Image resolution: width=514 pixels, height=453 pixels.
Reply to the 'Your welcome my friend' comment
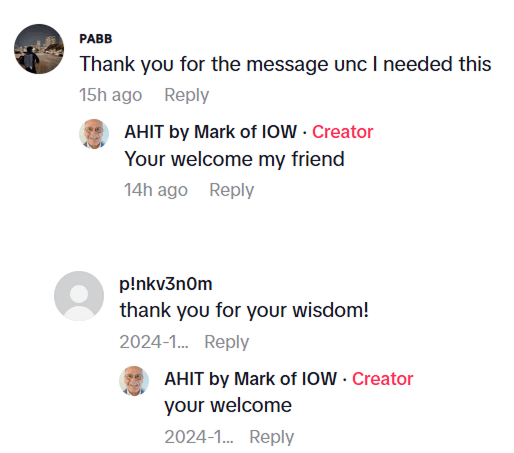(232, 190)
